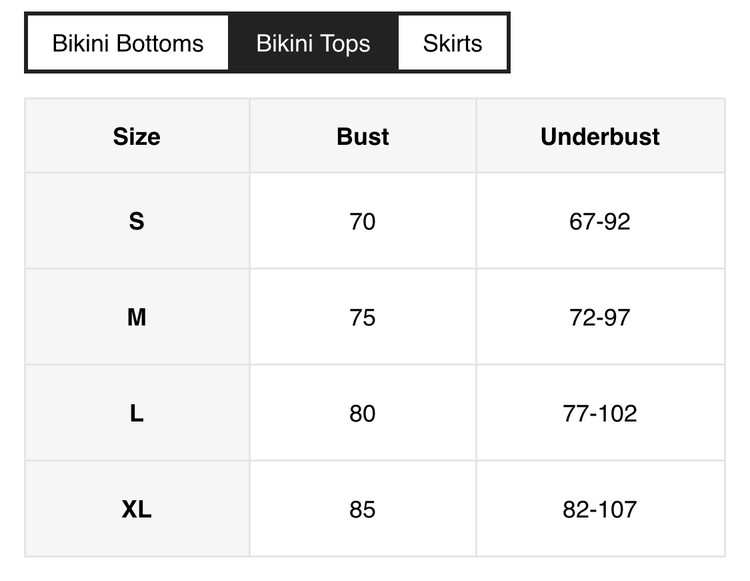Click the Bust column header

coord(363,137)
